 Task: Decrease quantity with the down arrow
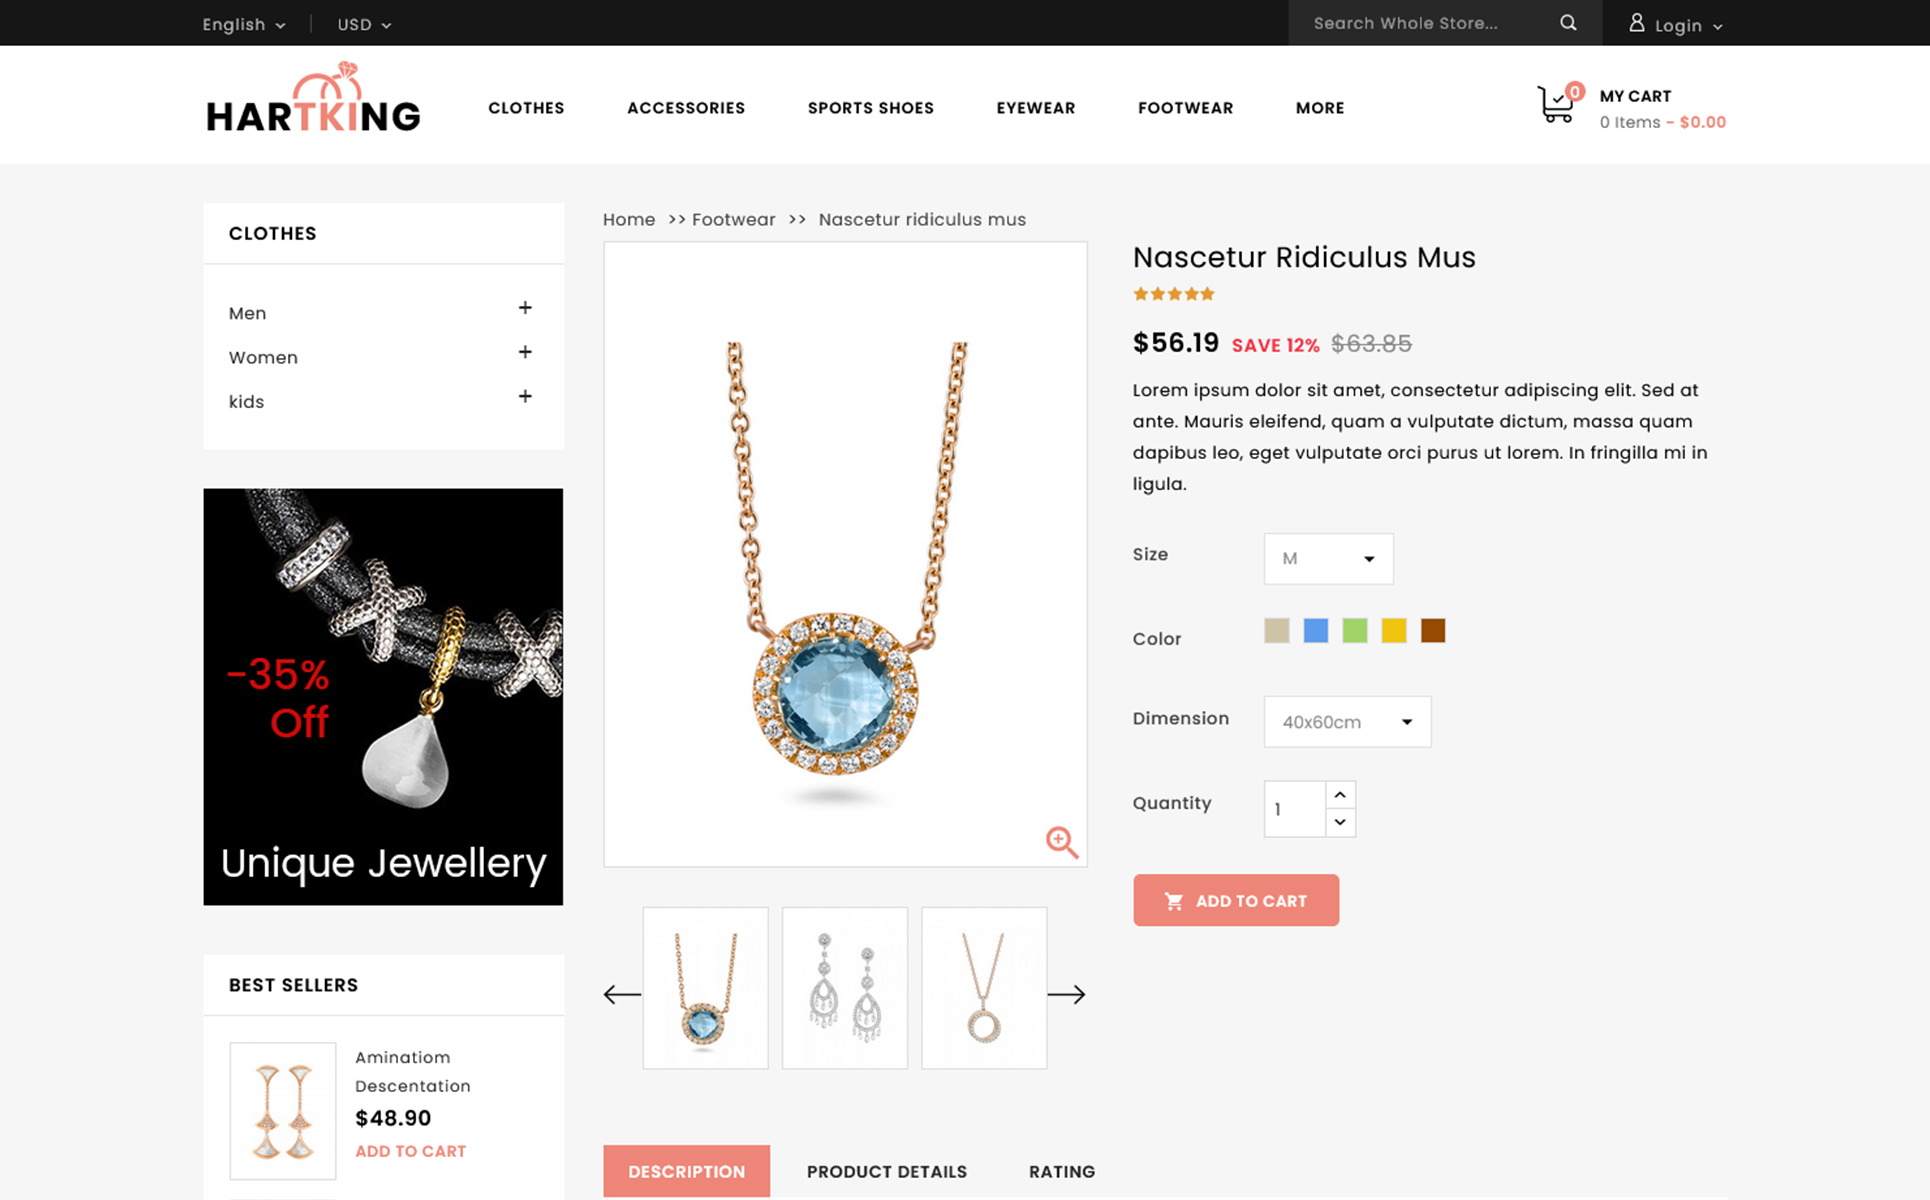1340,822
